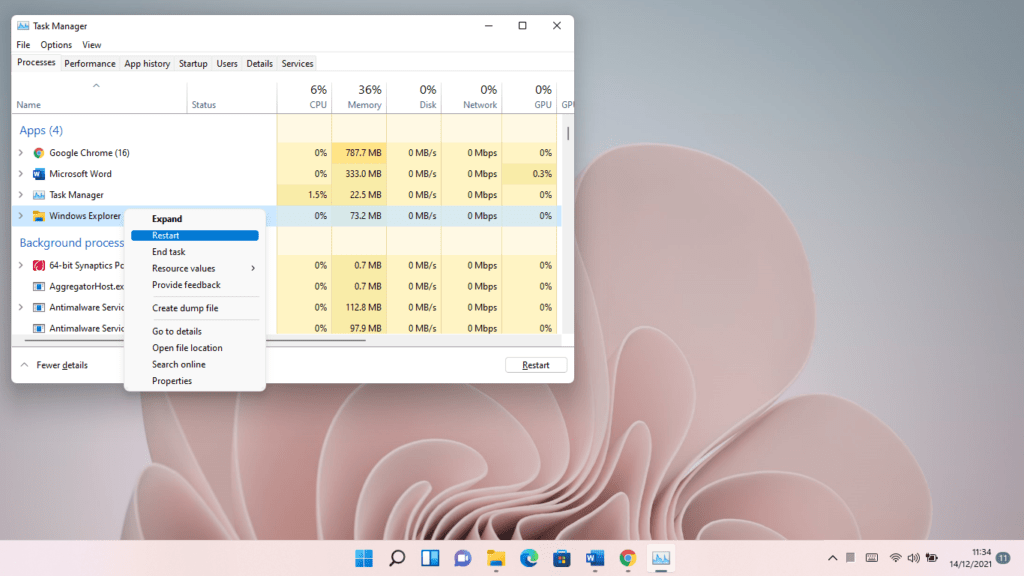Expand the Google Chrome process group
1024x576 pixels.
pyautogui.click(x=22, y=152)
